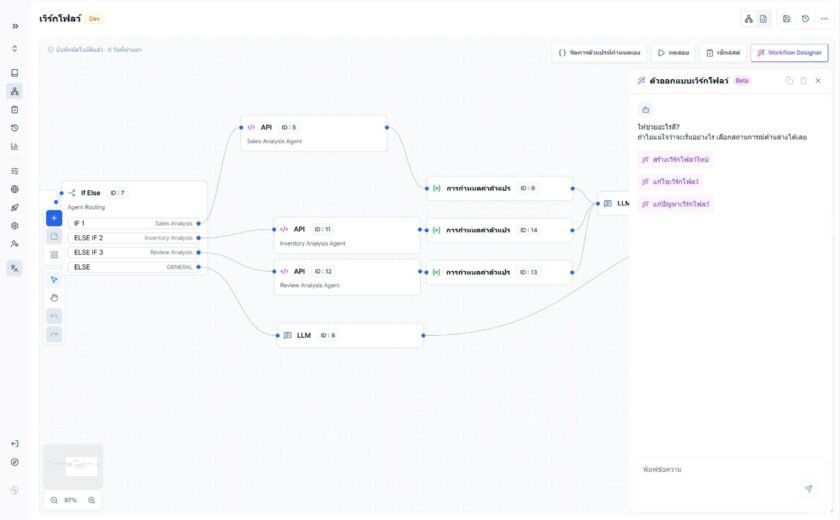Screen dimensions: 840x520
Task: Close the Workflow Designer panel
Action: tap(818, 81)
